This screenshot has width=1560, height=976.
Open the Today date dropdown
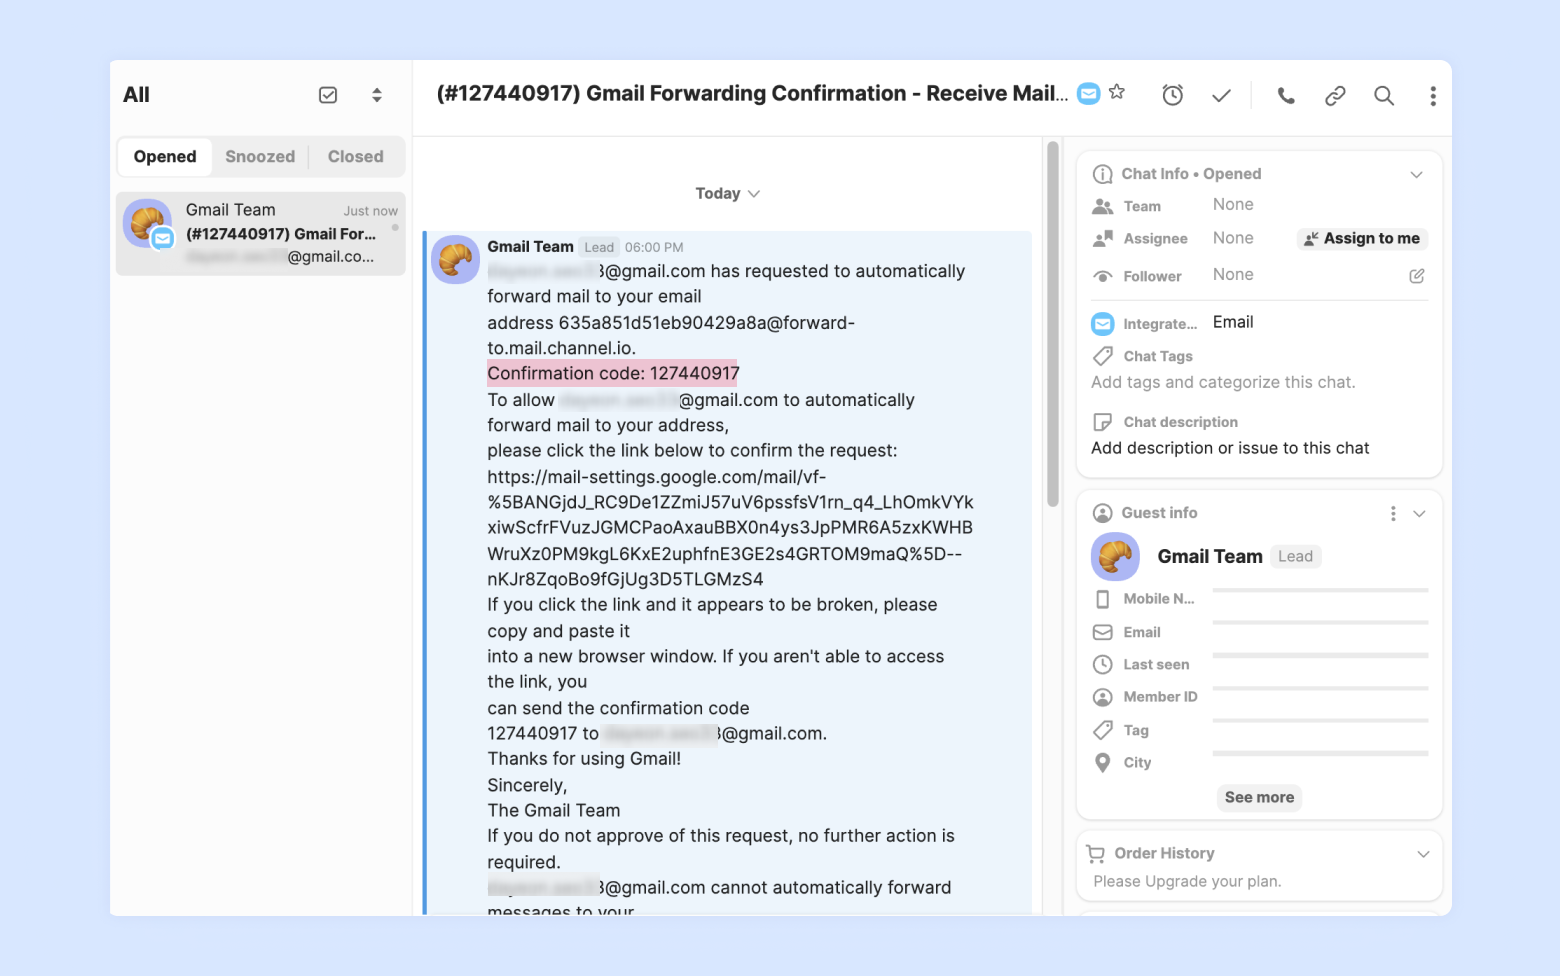click(x=727, y=193)
